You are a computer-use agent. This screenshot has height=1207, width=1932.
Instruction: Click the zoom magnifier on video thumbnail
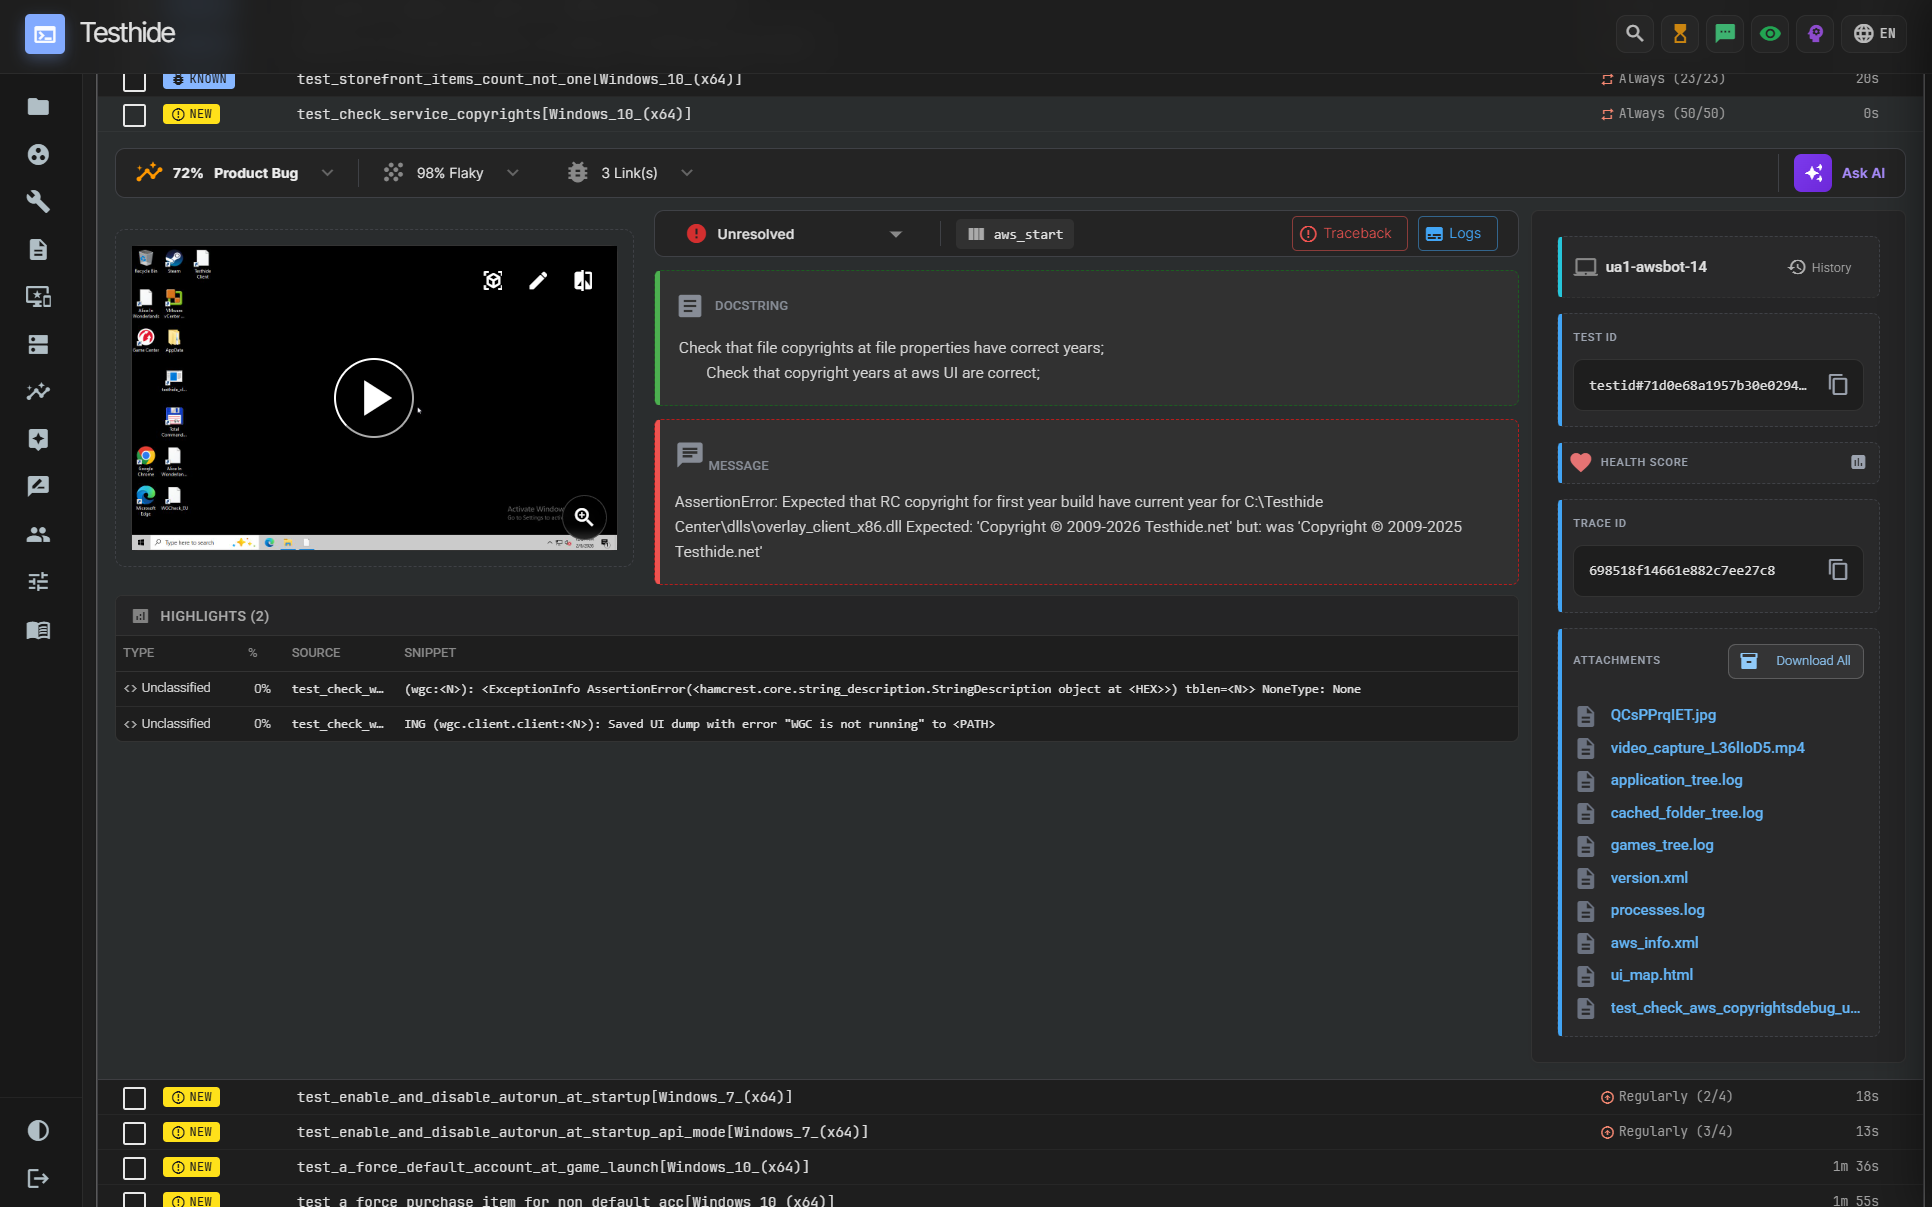pyautogui.click(x=584, y=517)
